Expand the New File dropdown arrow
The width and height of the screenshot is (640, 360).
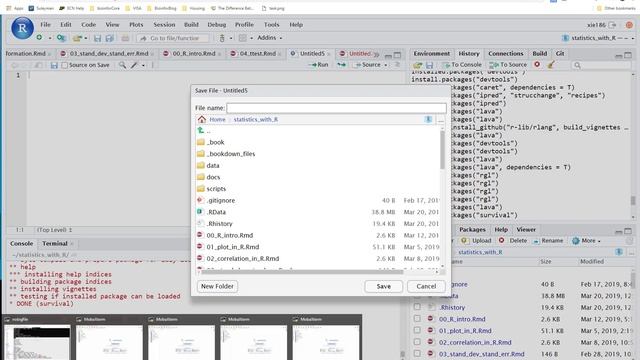(x=50, y=38)
